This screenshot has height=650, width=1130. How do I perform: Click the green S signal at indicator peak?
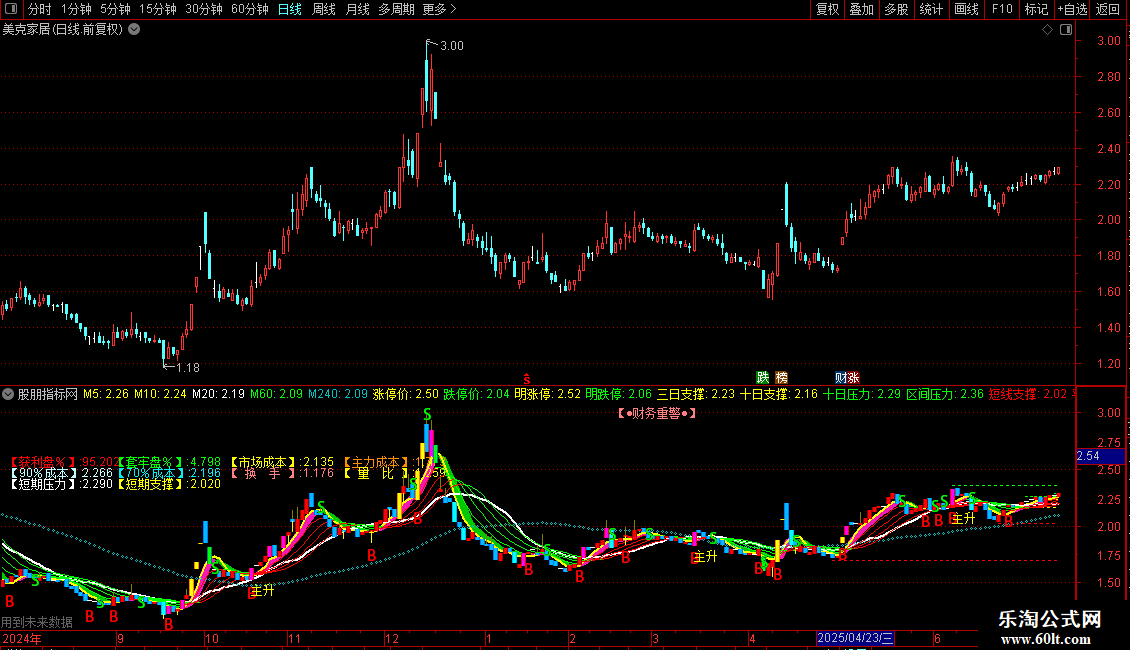coord(427,414)
